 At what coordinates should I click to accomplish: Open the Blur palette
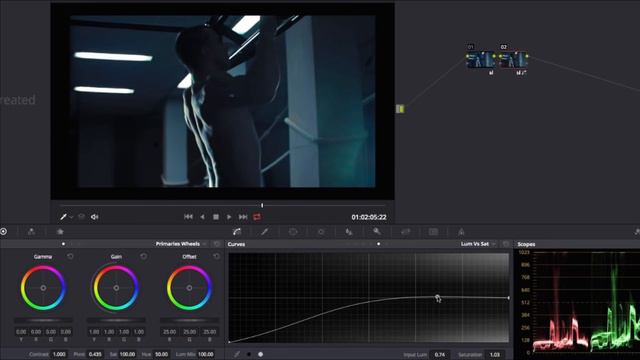pos(349,232)
